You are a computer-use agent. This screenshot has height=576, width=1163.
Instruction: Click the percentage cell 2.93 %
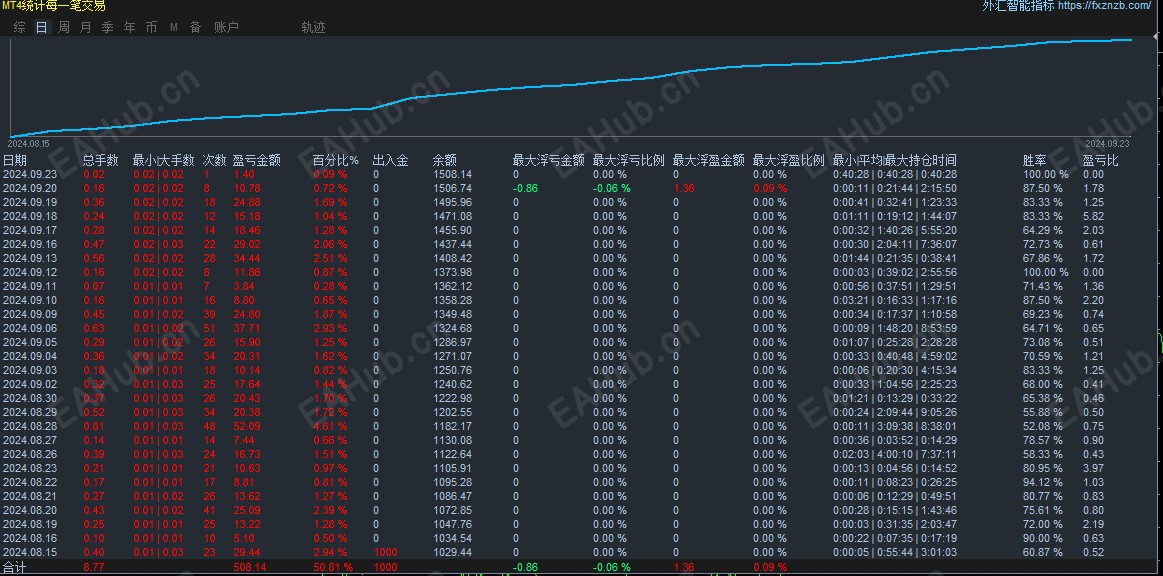coord(329,328)
